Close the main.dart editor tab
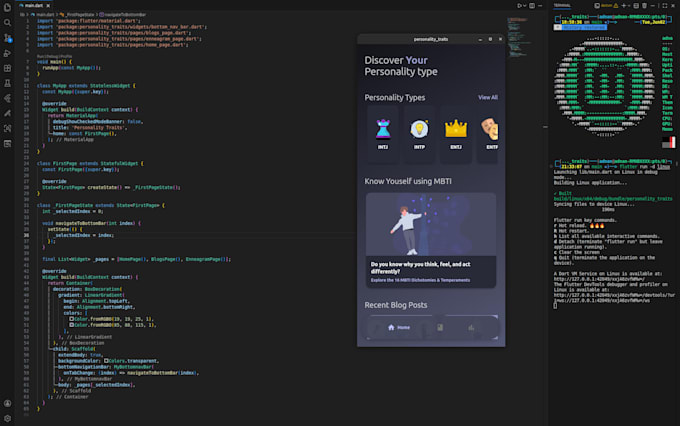 point(48,6)
